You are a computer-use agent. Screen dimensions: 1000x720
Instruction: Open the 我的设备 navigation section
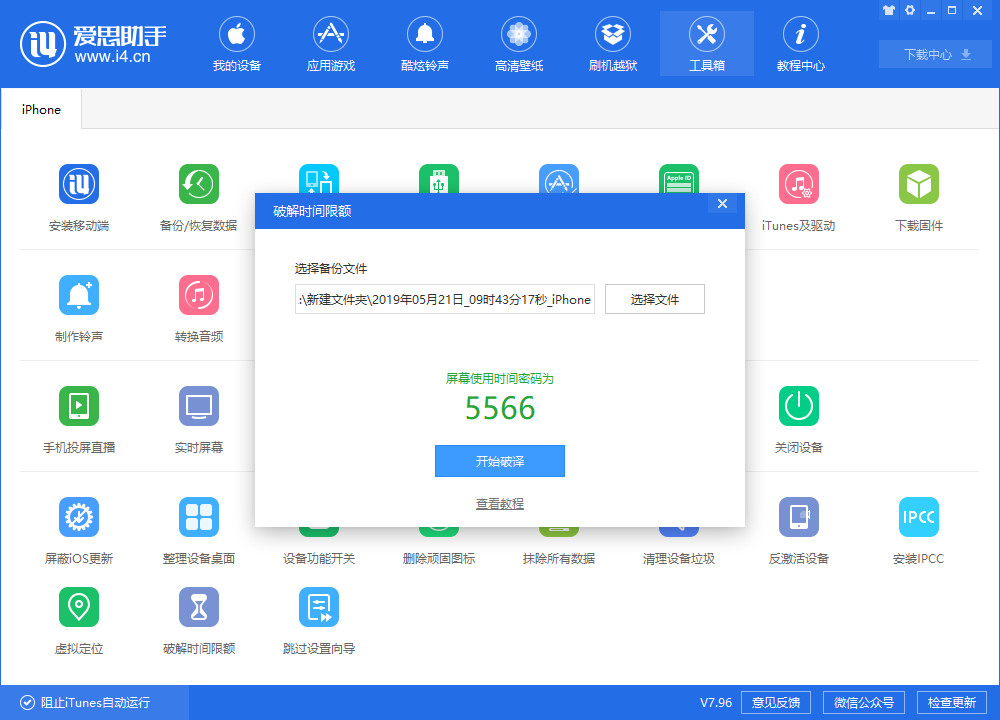[x=236, y=43]
